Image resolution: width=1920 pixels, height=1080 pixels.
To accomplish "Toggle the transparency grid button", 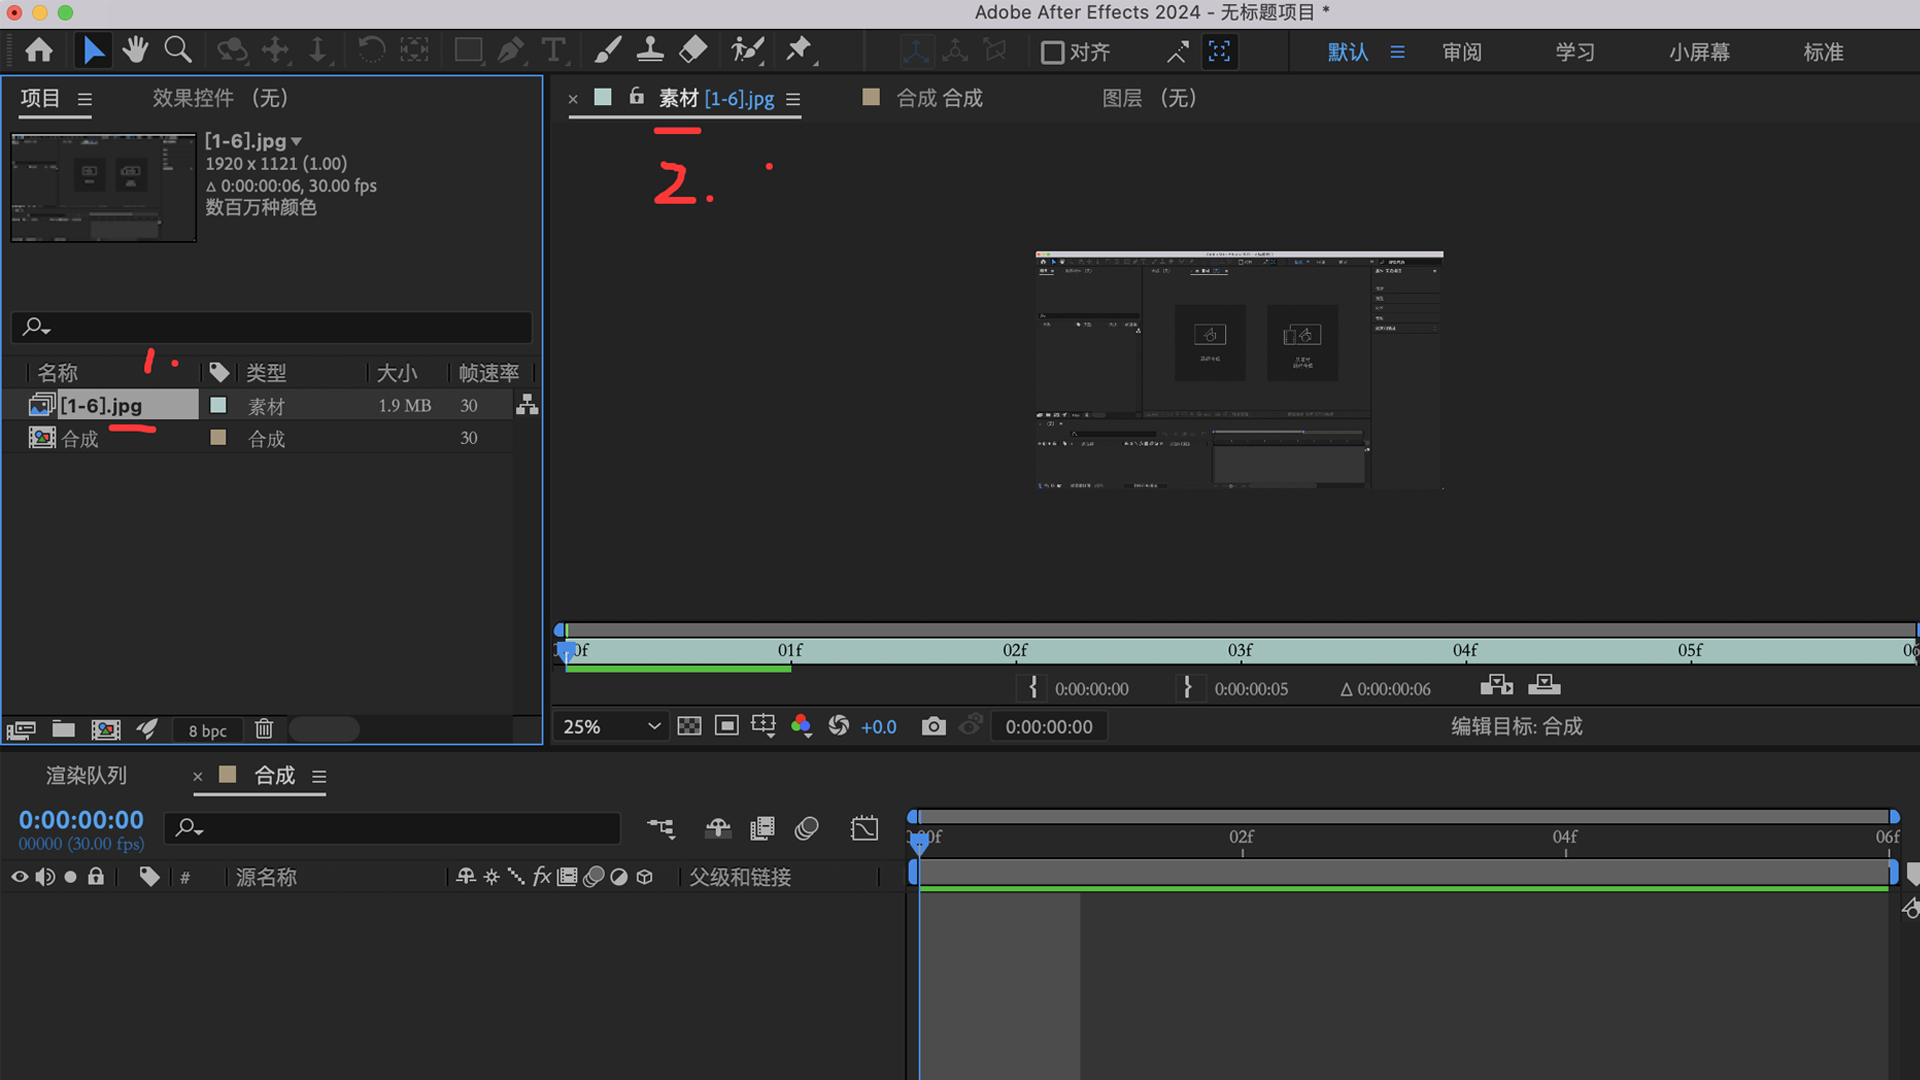I will (689, 727).
